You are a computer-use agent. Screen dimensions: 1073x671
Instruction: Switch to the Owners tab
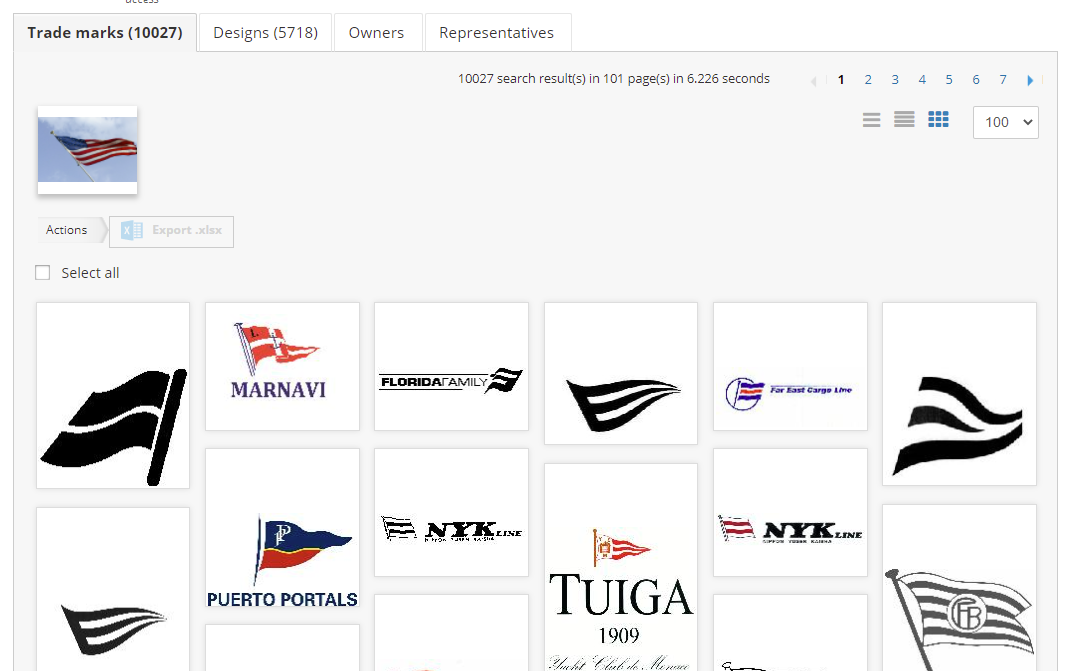[376, 33]
